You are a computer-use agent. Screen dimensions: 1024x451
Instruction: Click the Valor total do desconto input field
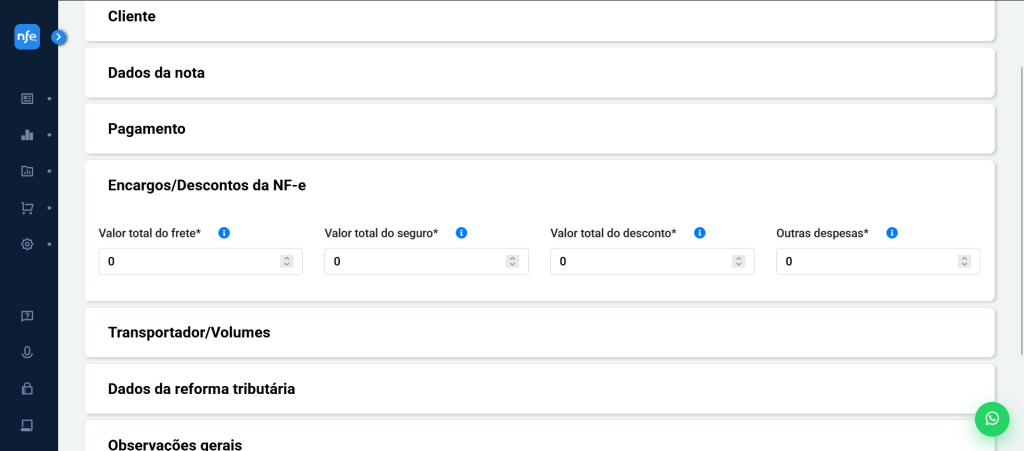pyautogui.click(x=640, y=262)
